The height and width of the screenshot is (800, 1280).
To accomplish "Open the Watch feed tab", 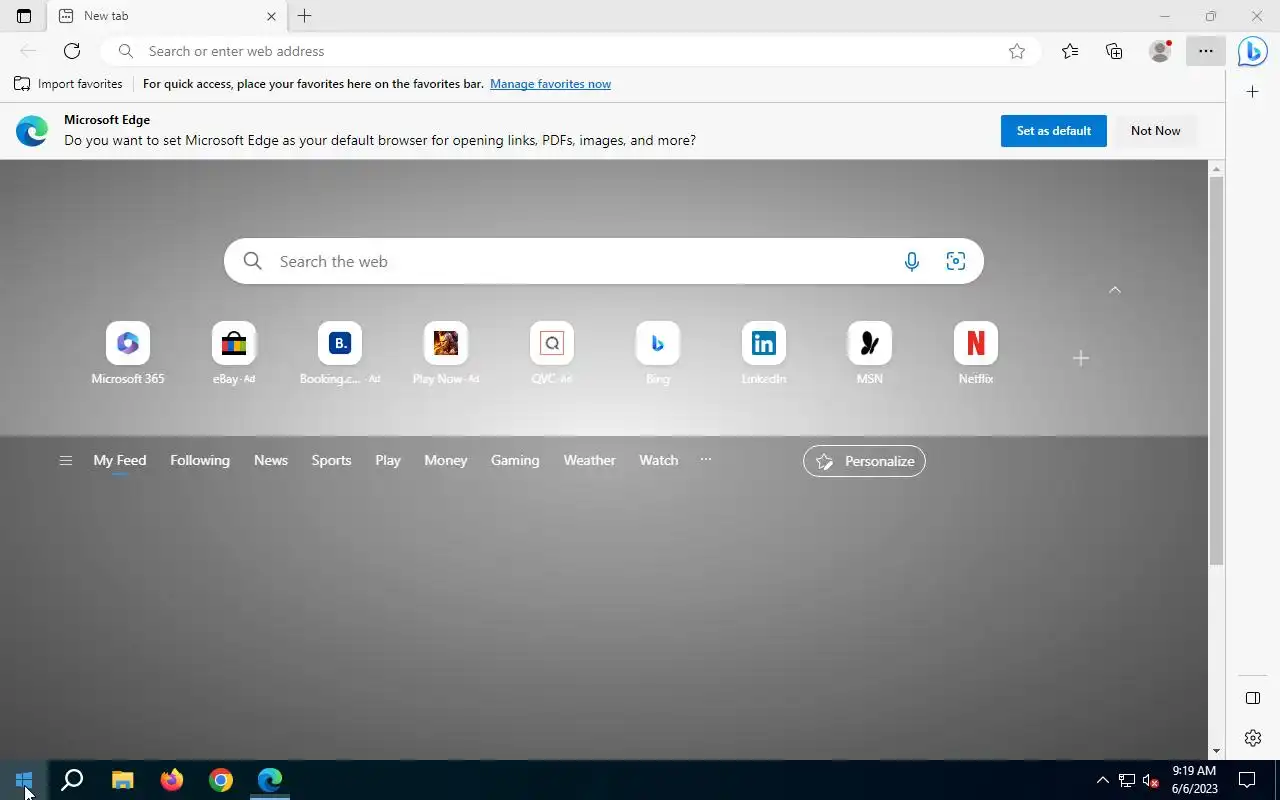I will (x=659, y=460).
